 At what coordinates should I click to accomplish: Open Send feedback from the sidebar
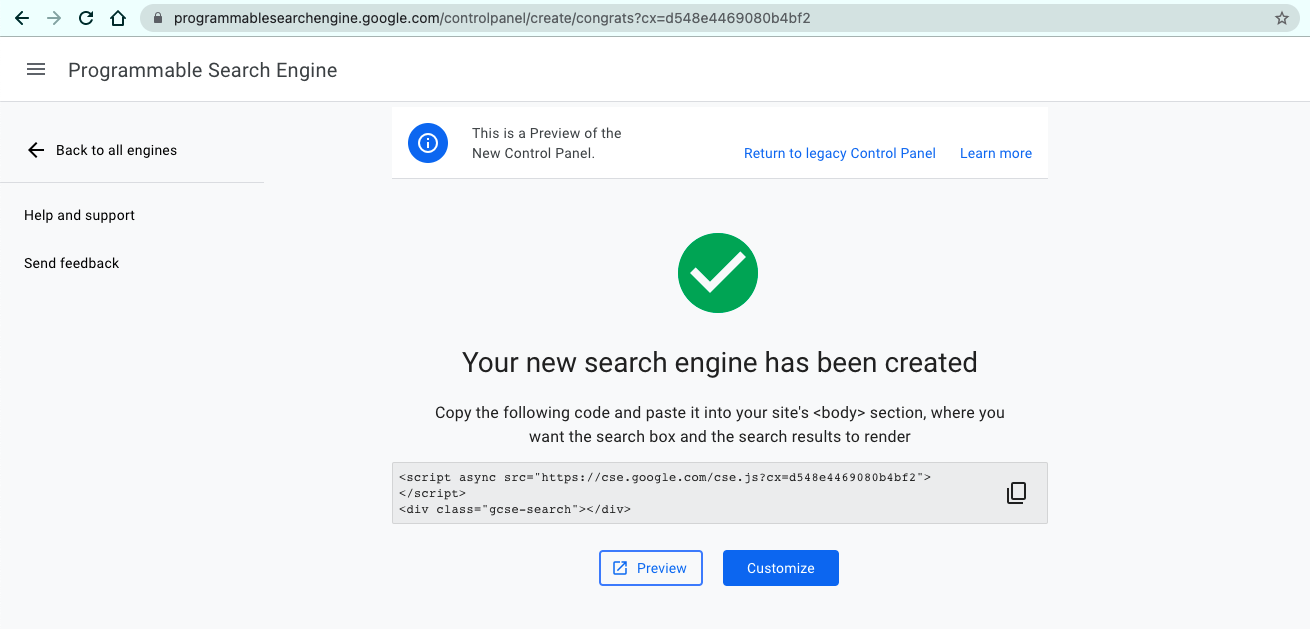(x=71, y=263)
